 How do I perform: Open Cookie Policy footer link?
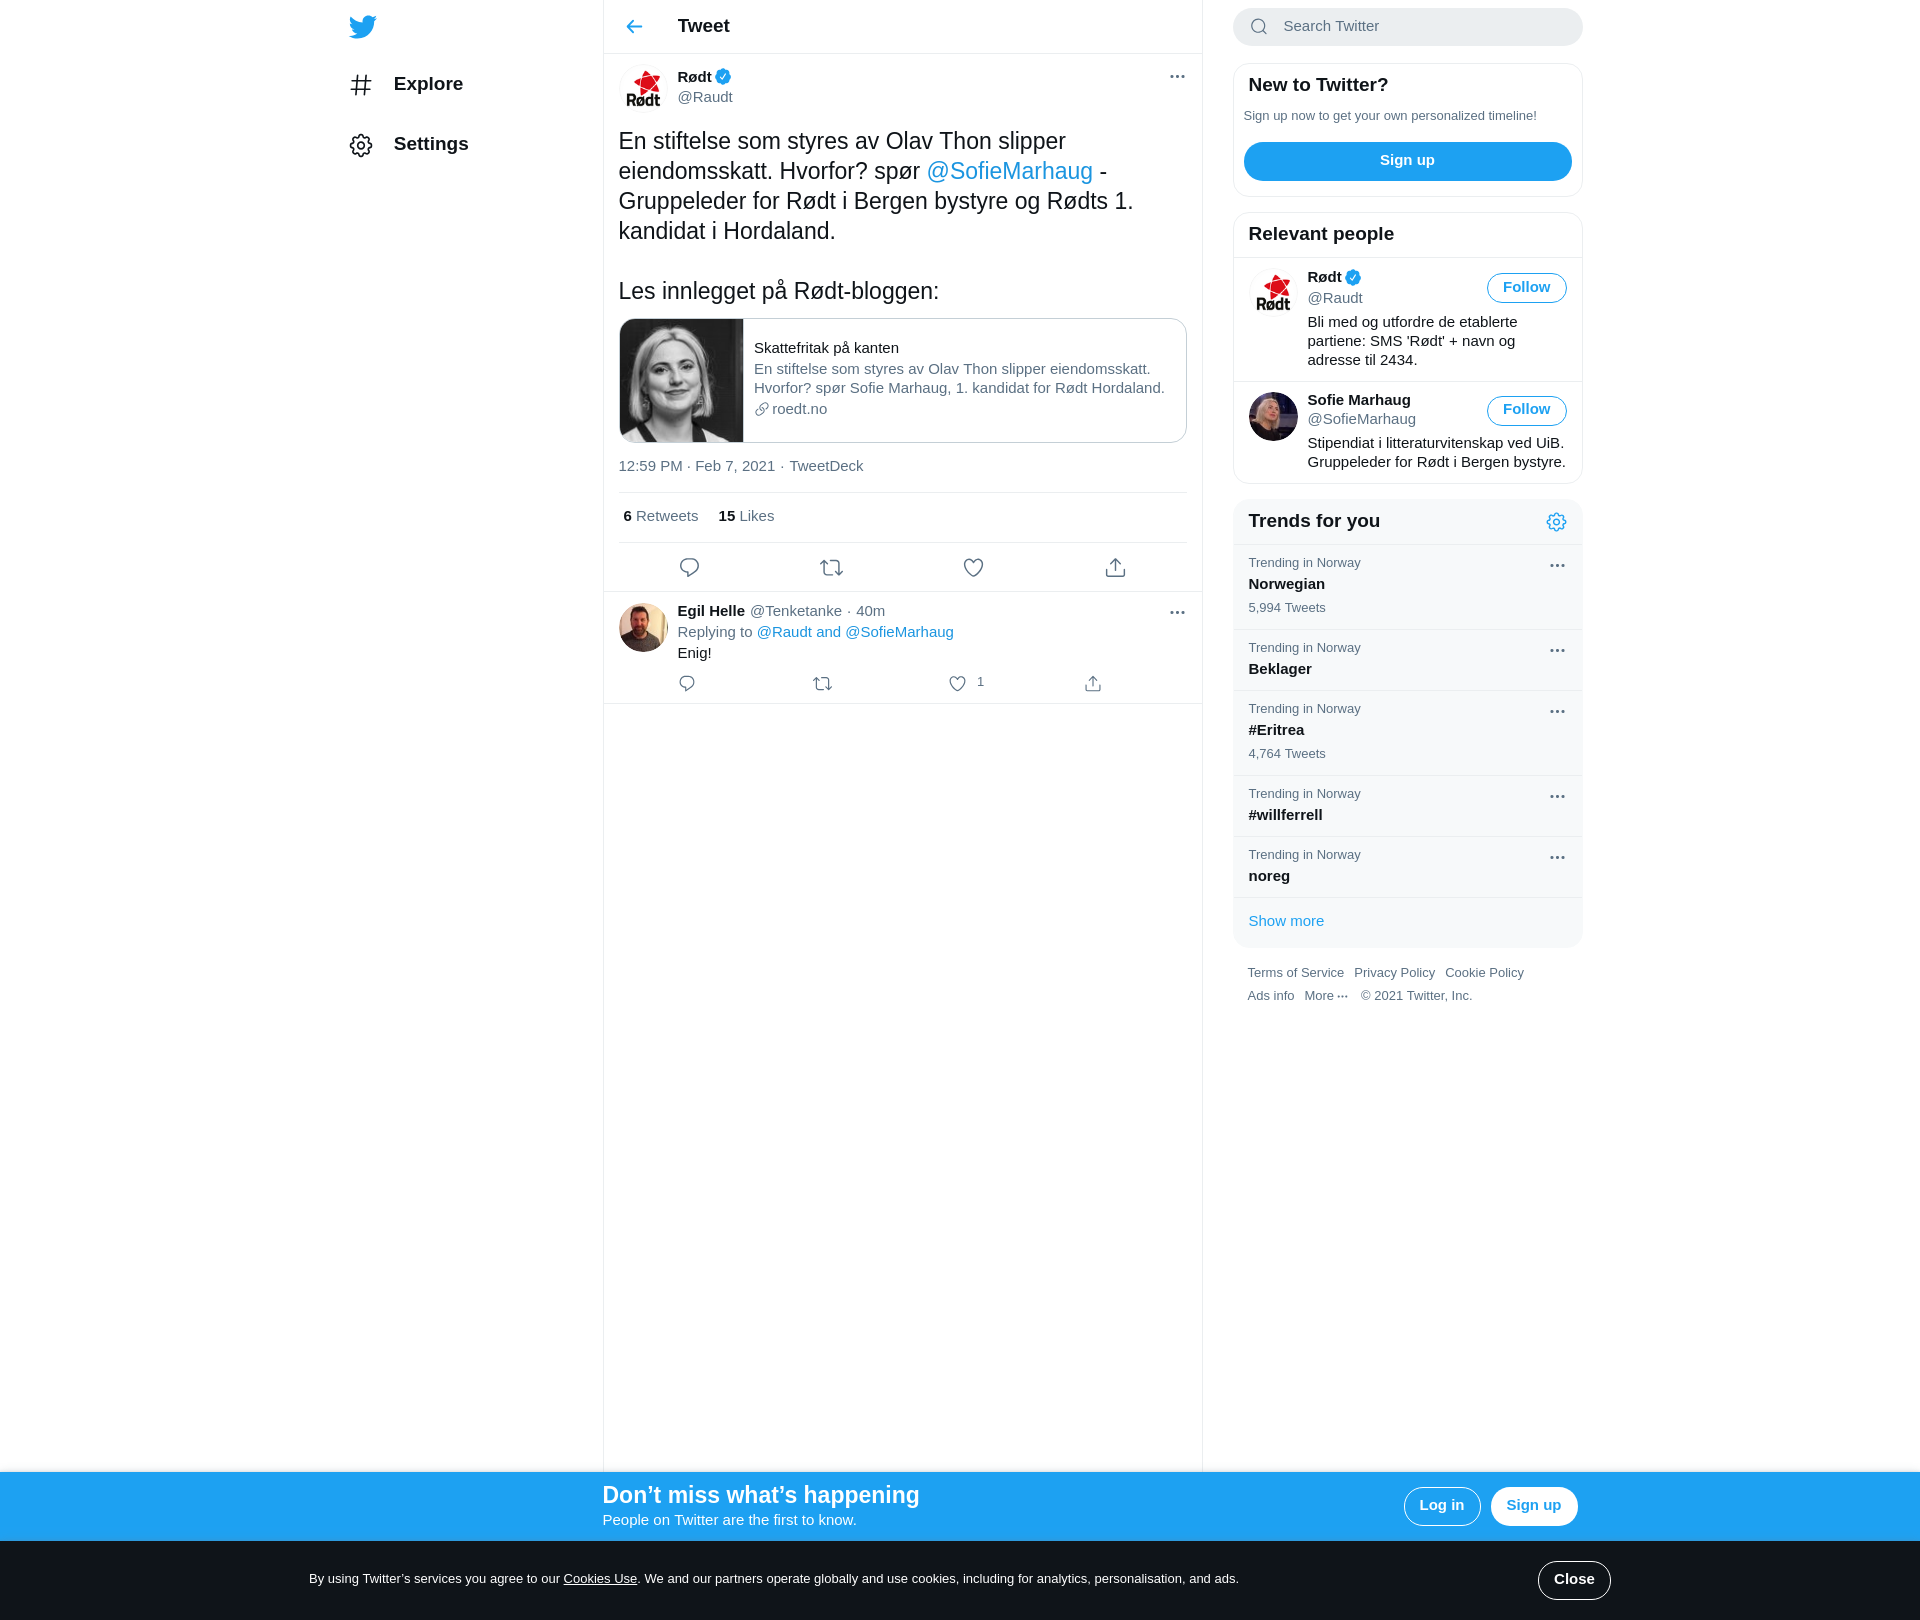coord(1484,973)
